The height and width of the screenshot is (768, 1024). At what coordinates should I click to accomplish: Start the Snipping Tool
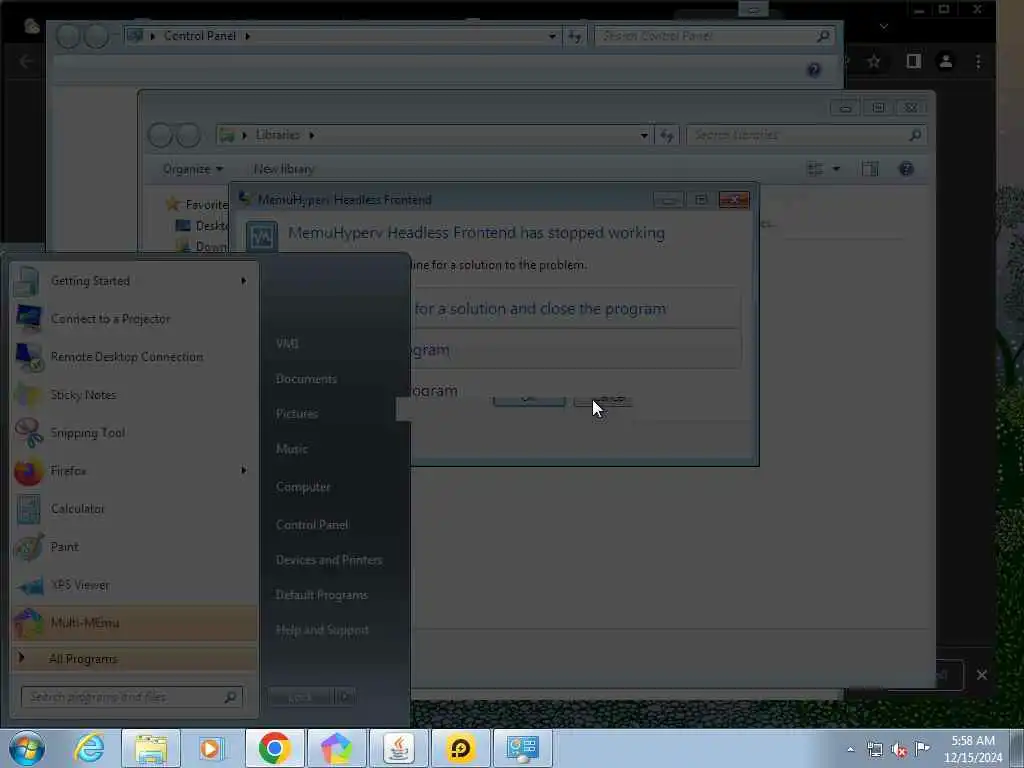tap(134, 433)
